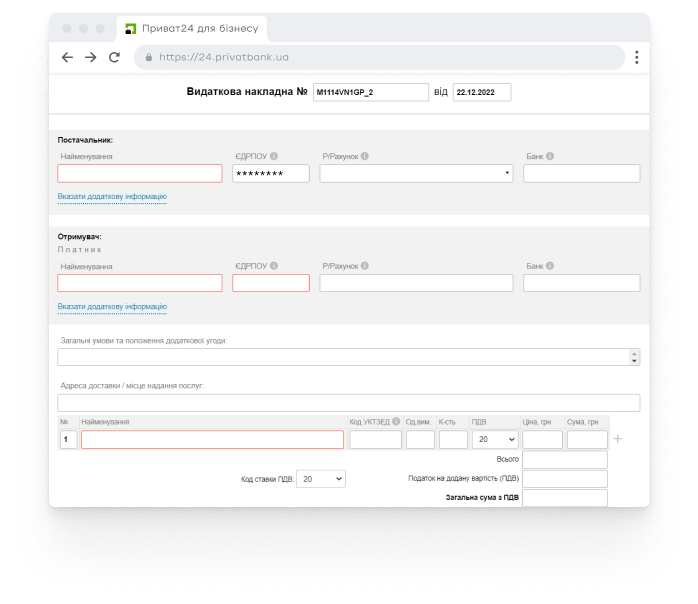Open supplier Р/Рахунок dropdown
This screenshot has height=604, width=698.
(416, 174)
